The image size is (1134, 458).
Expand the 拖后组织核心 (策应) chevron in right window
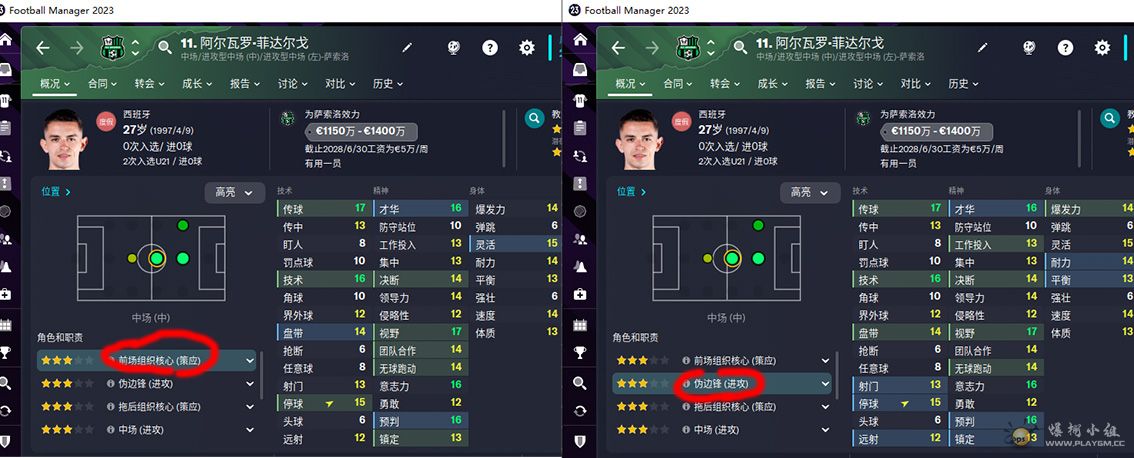(x=825, y=407)
